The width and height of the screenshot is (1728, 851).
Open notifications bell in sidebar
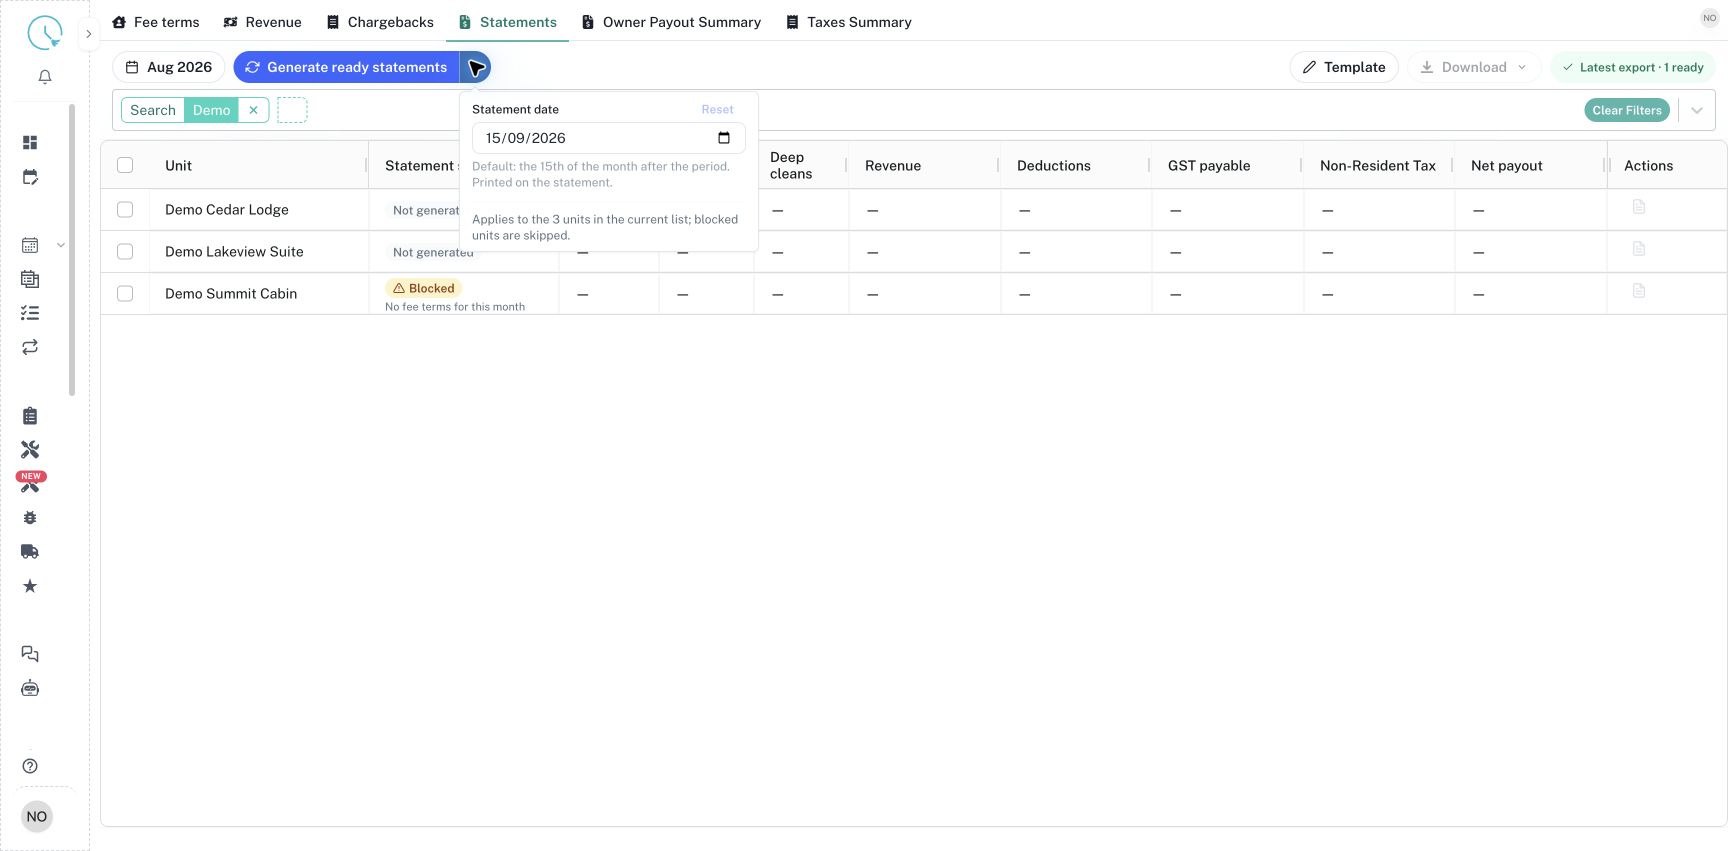[45, 77]
